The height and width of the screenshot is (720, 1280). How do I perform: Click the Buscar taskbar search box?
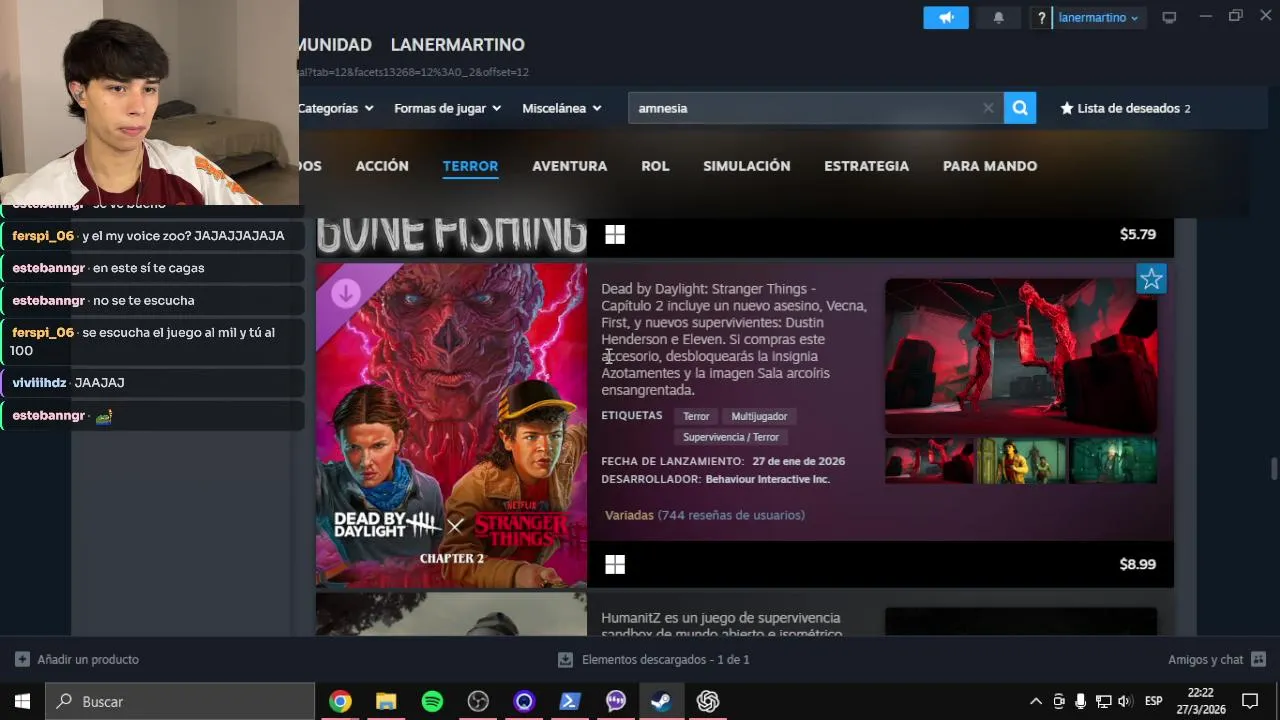[x=180, y=701]
